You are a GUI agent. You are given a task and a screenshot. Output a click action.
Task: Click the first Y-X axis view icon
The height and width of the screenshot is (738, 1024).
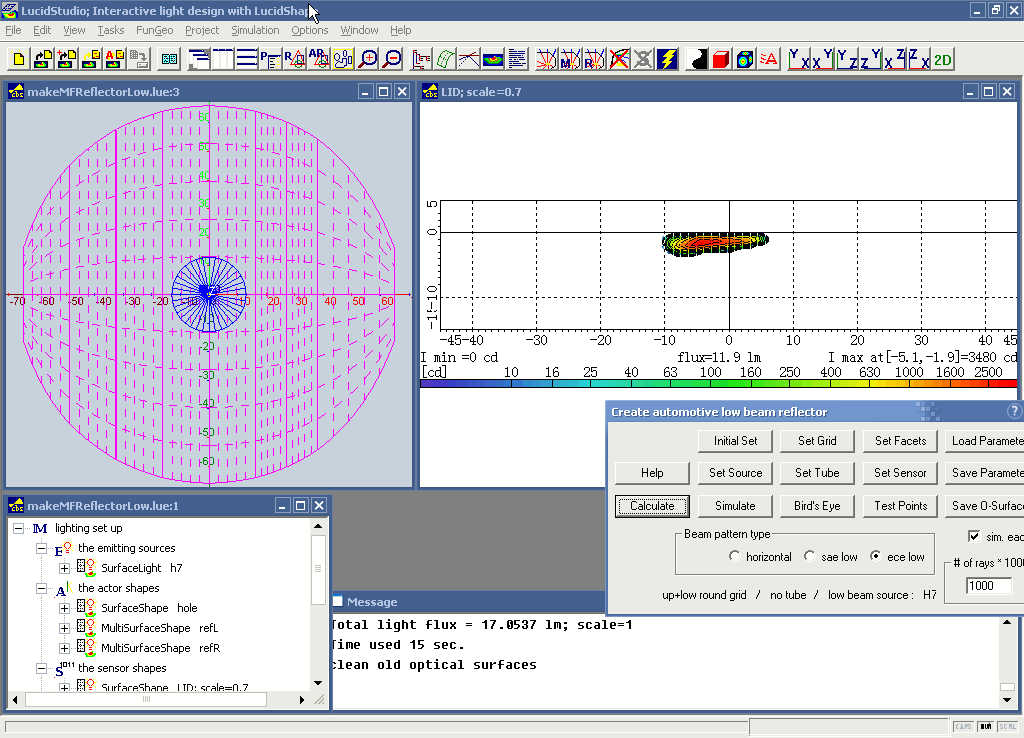[797, 59]
